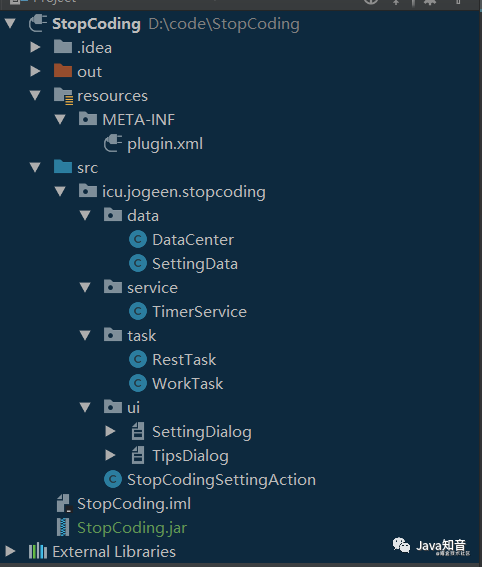
Task: Collapse the ui package arrow
Action: point(85,407)
